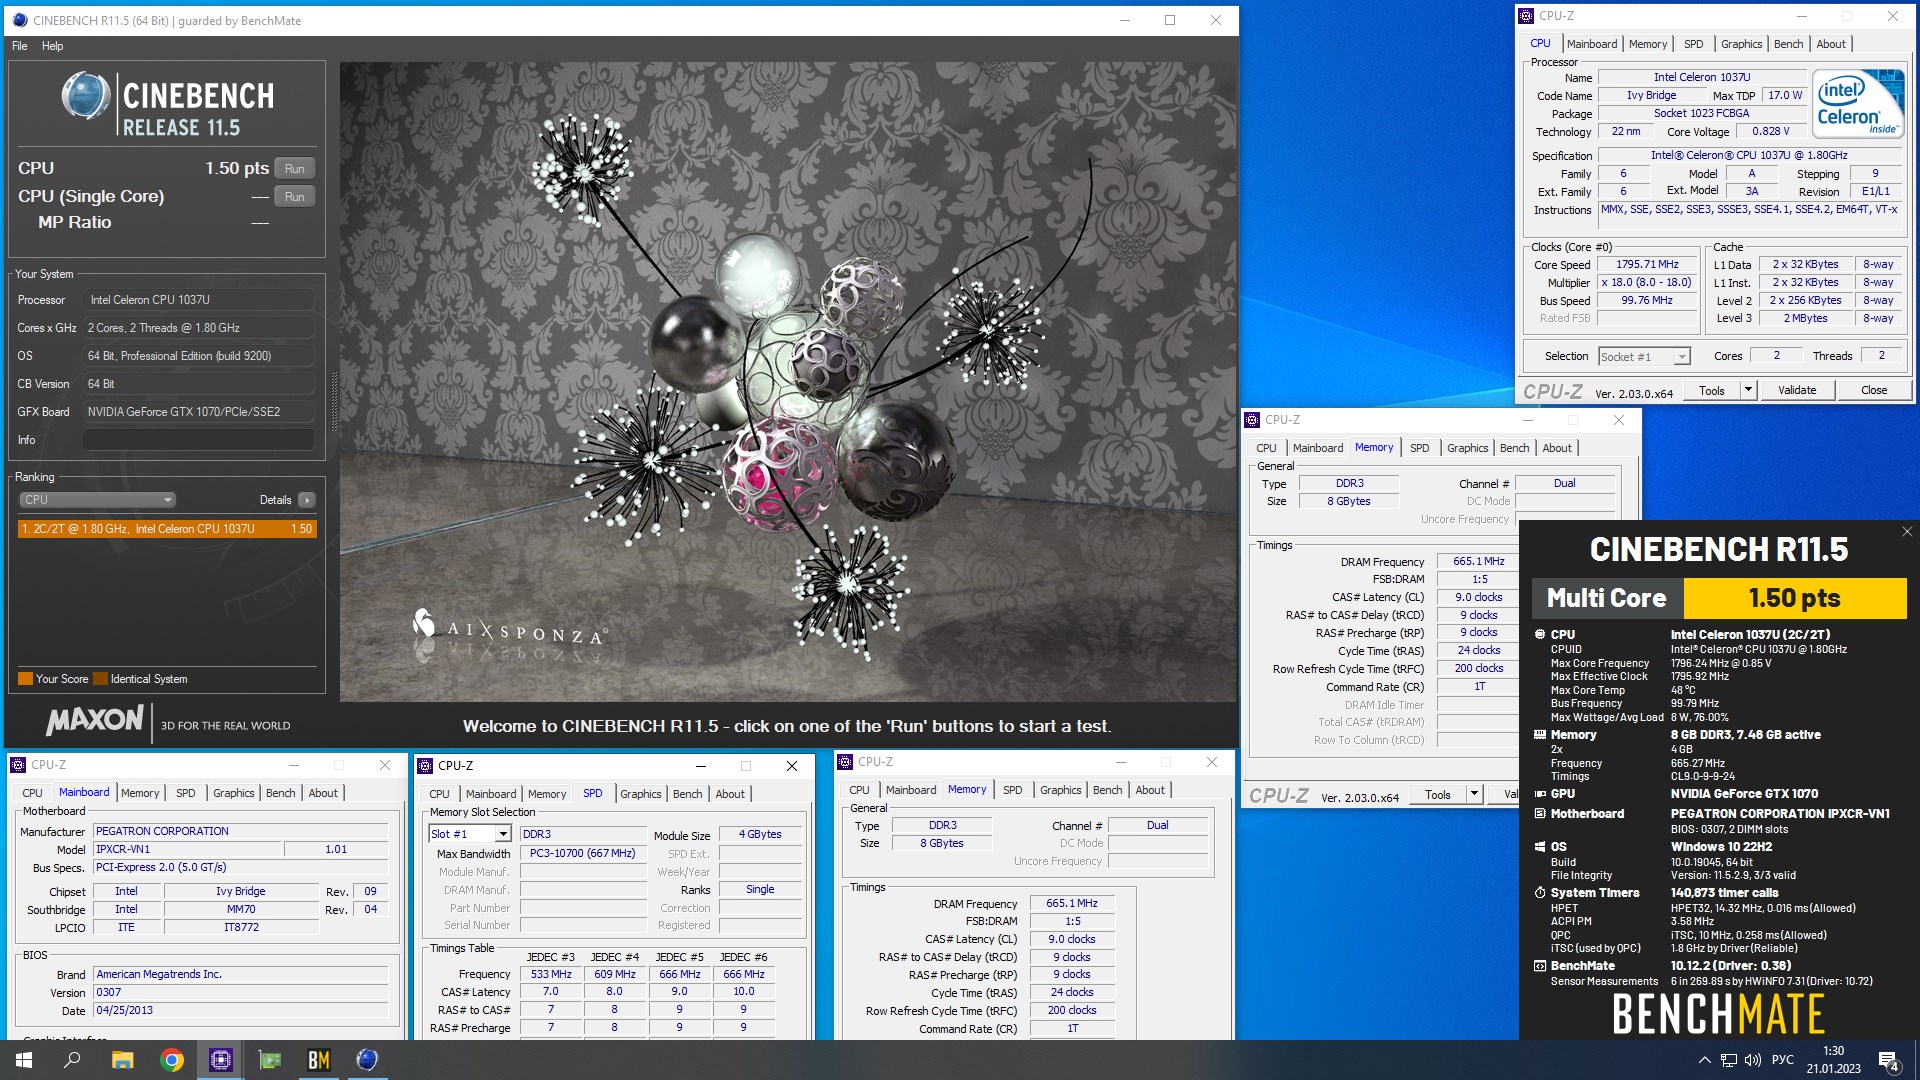
Task: Open Socket #1 selection dropdown
Action: [1644, 357]
